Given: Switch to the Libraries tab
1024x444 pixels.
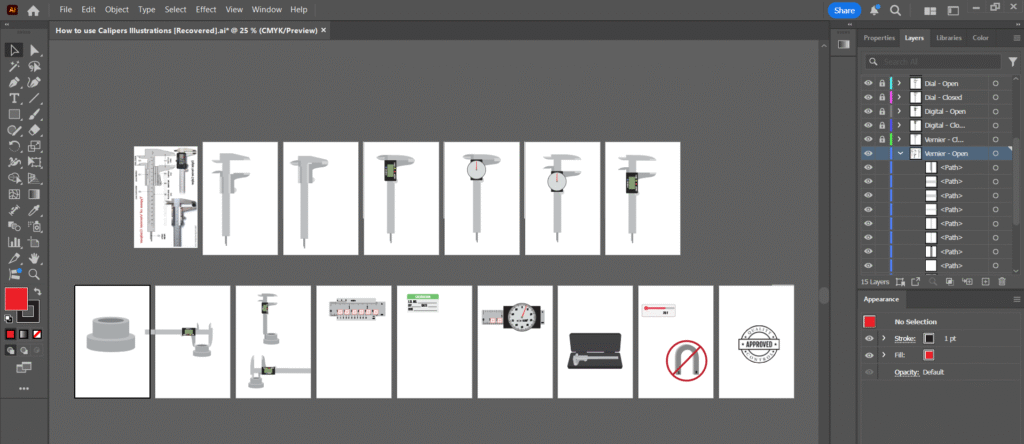Looking at the screenshot, I should (949, 38).
